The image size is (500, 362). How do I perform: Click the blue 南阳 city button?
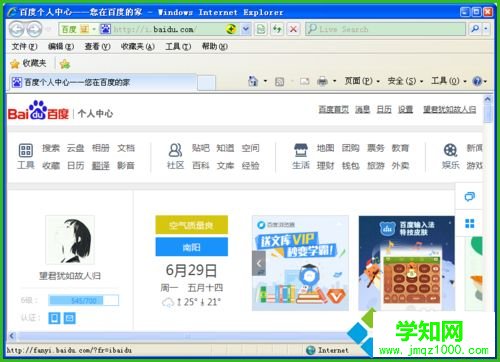[x=192, y=247]
